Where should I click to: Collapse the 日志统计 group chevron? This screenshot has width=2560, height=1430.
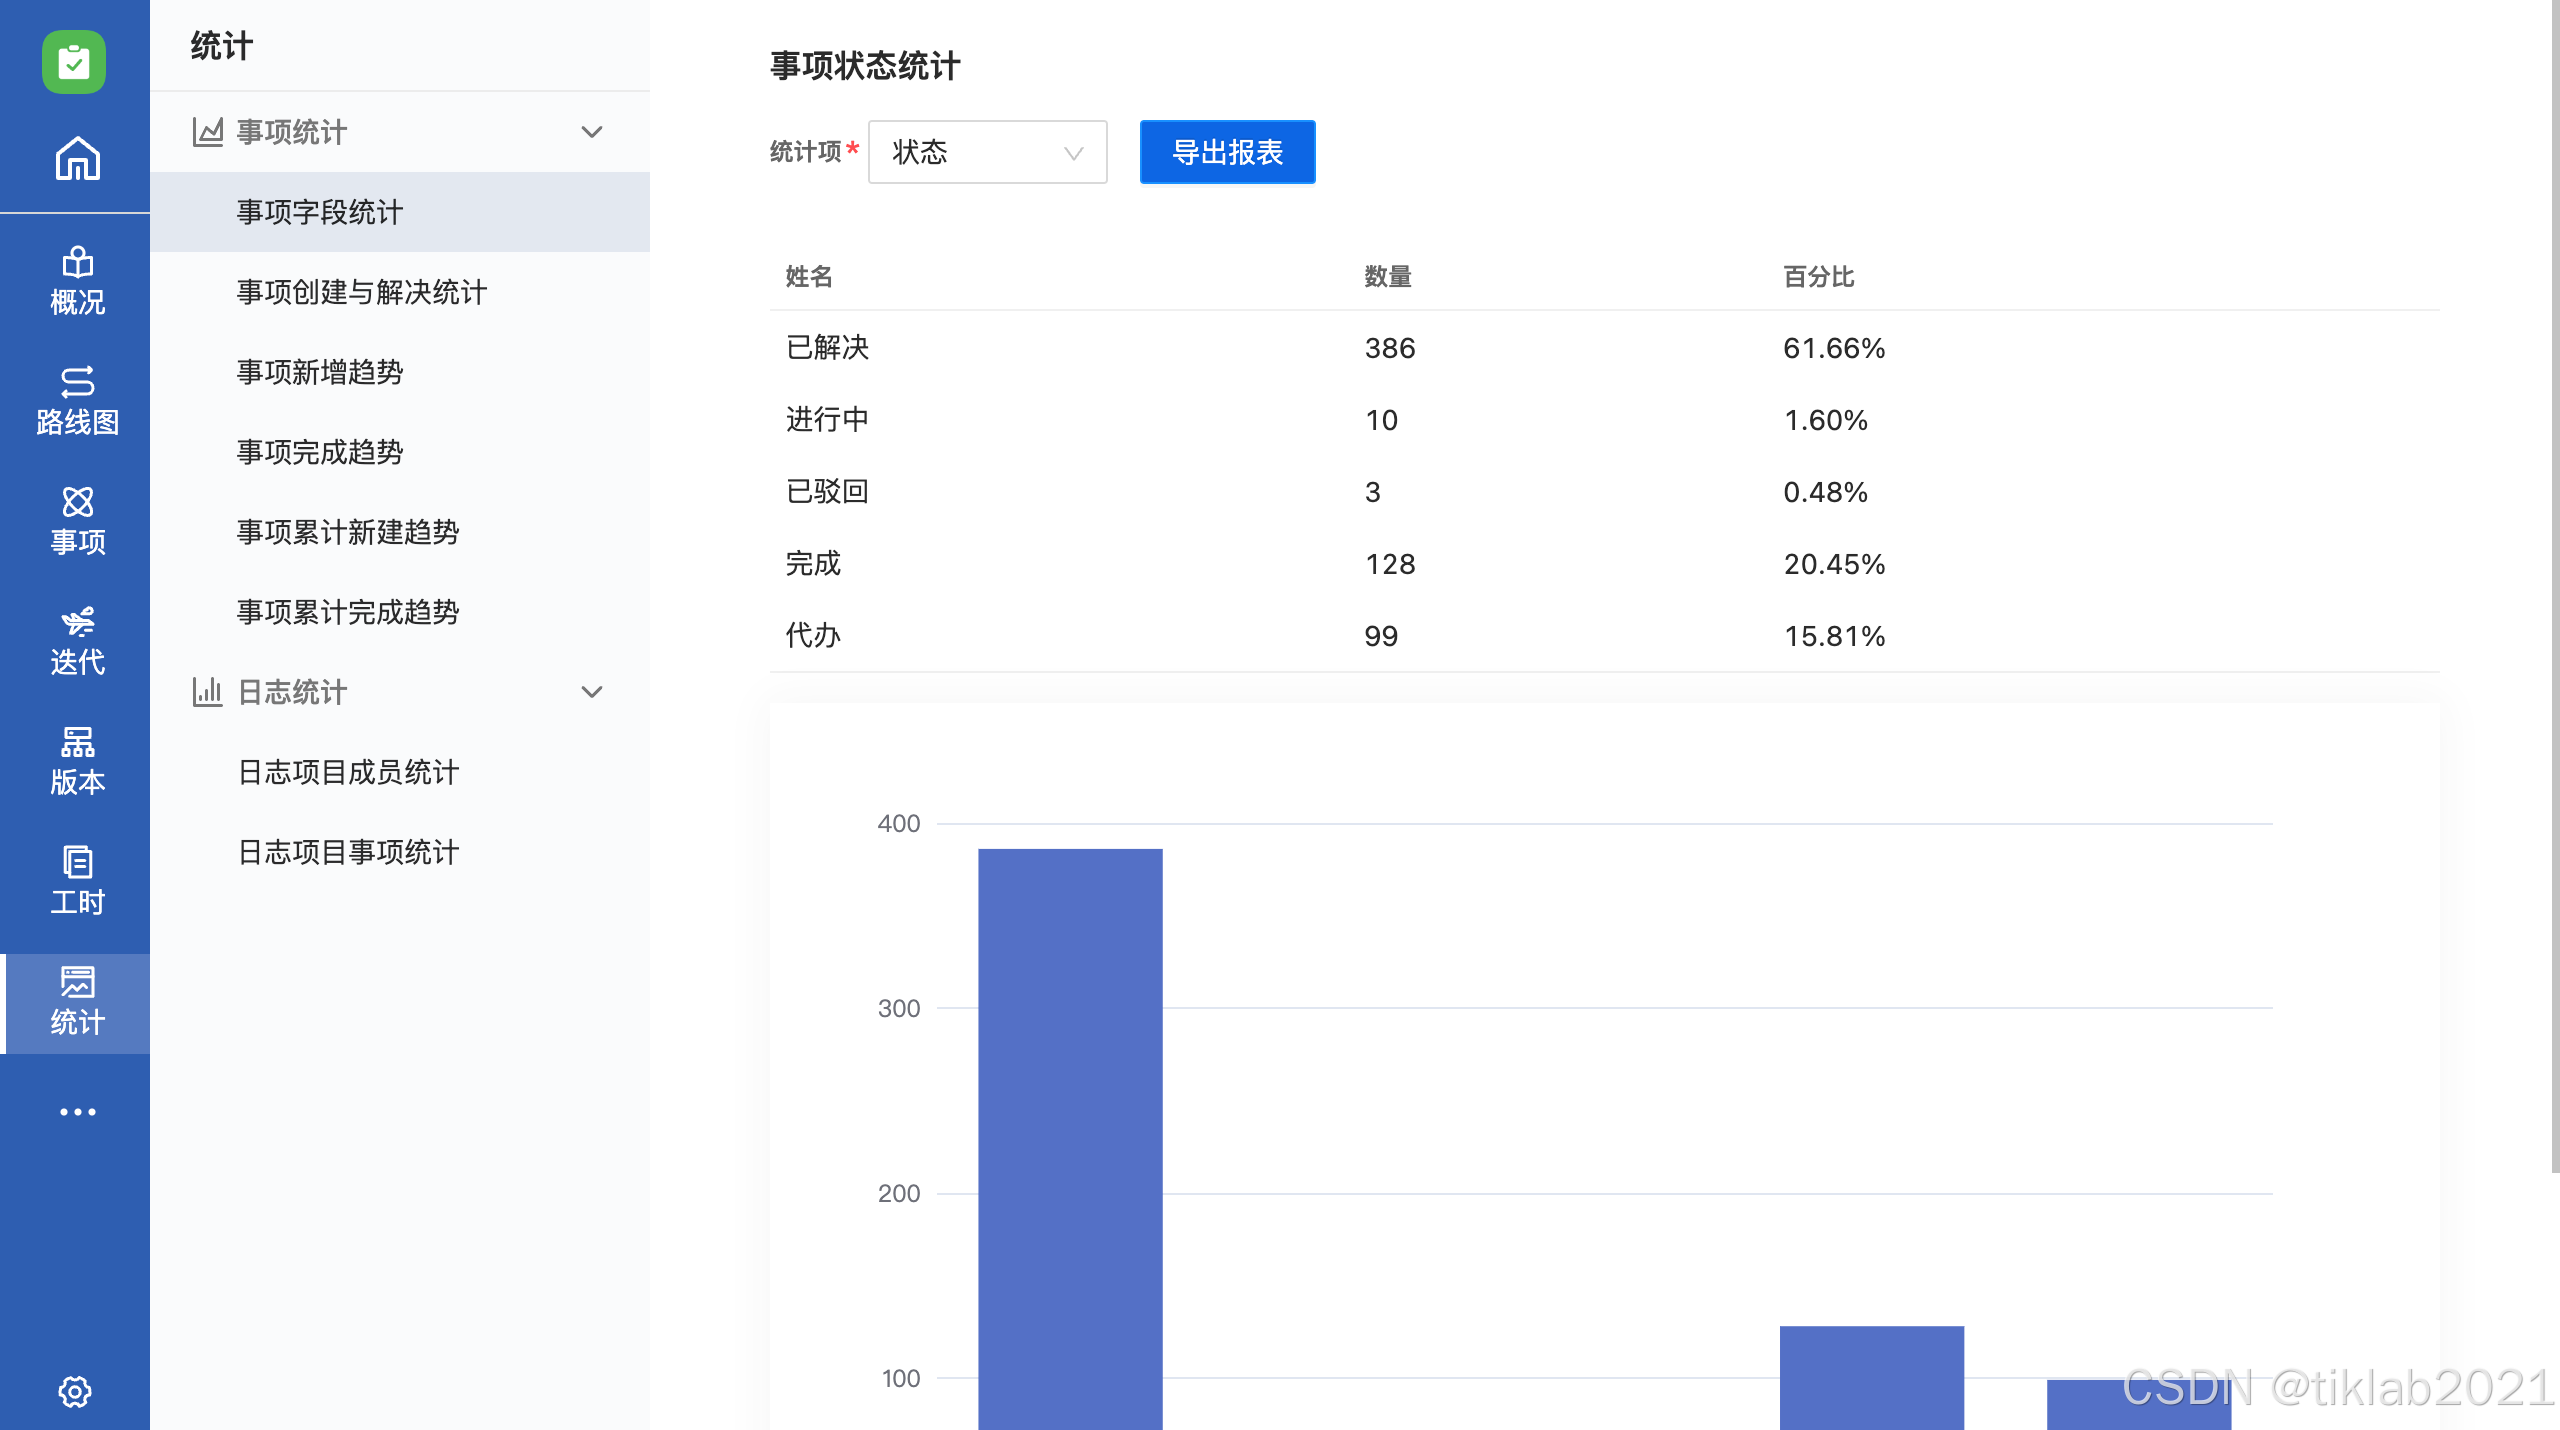(x=592, y=692)
